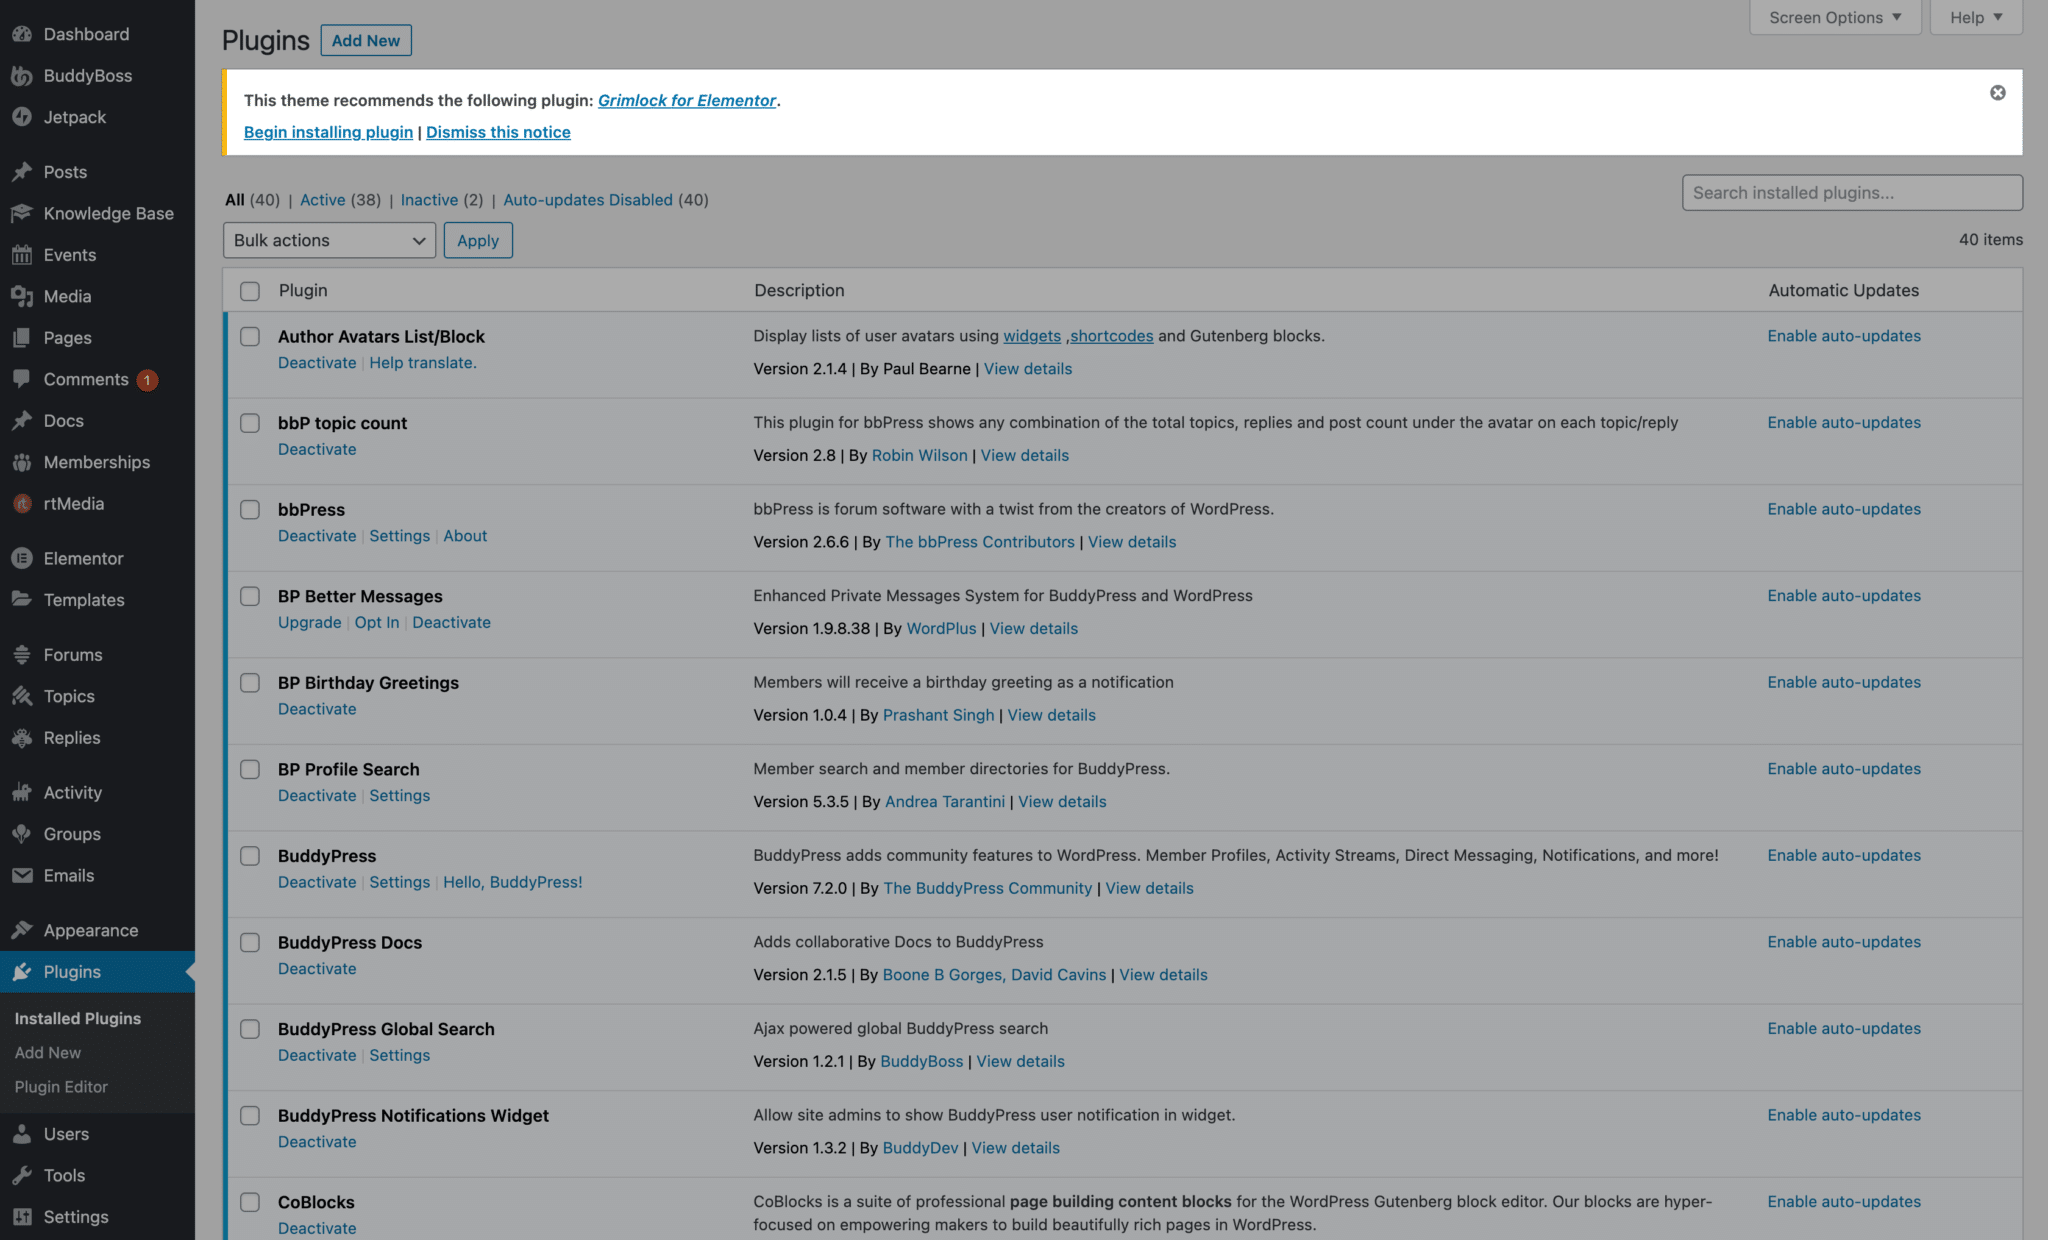2048x1240 pixels.
Task: Filter plugins by Active
Action: [x=323, y=200]
